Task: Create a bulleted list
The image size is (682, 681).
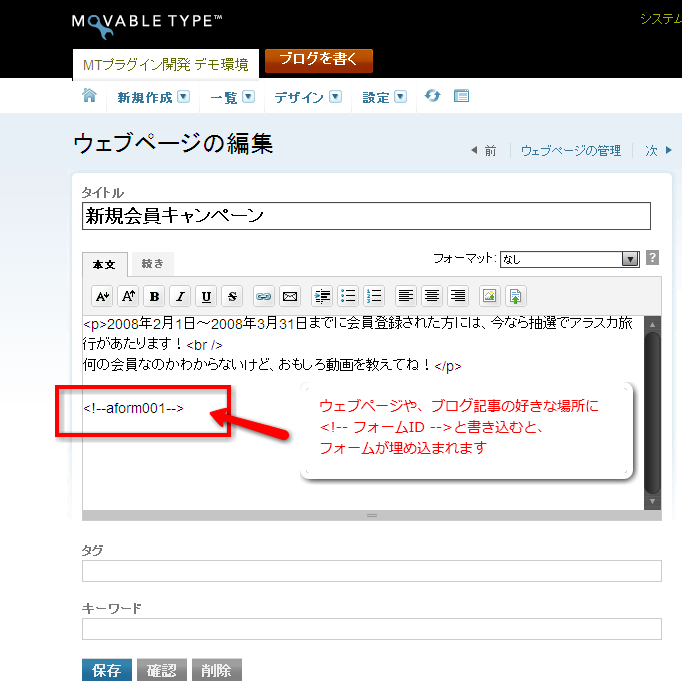Action: 348,296
